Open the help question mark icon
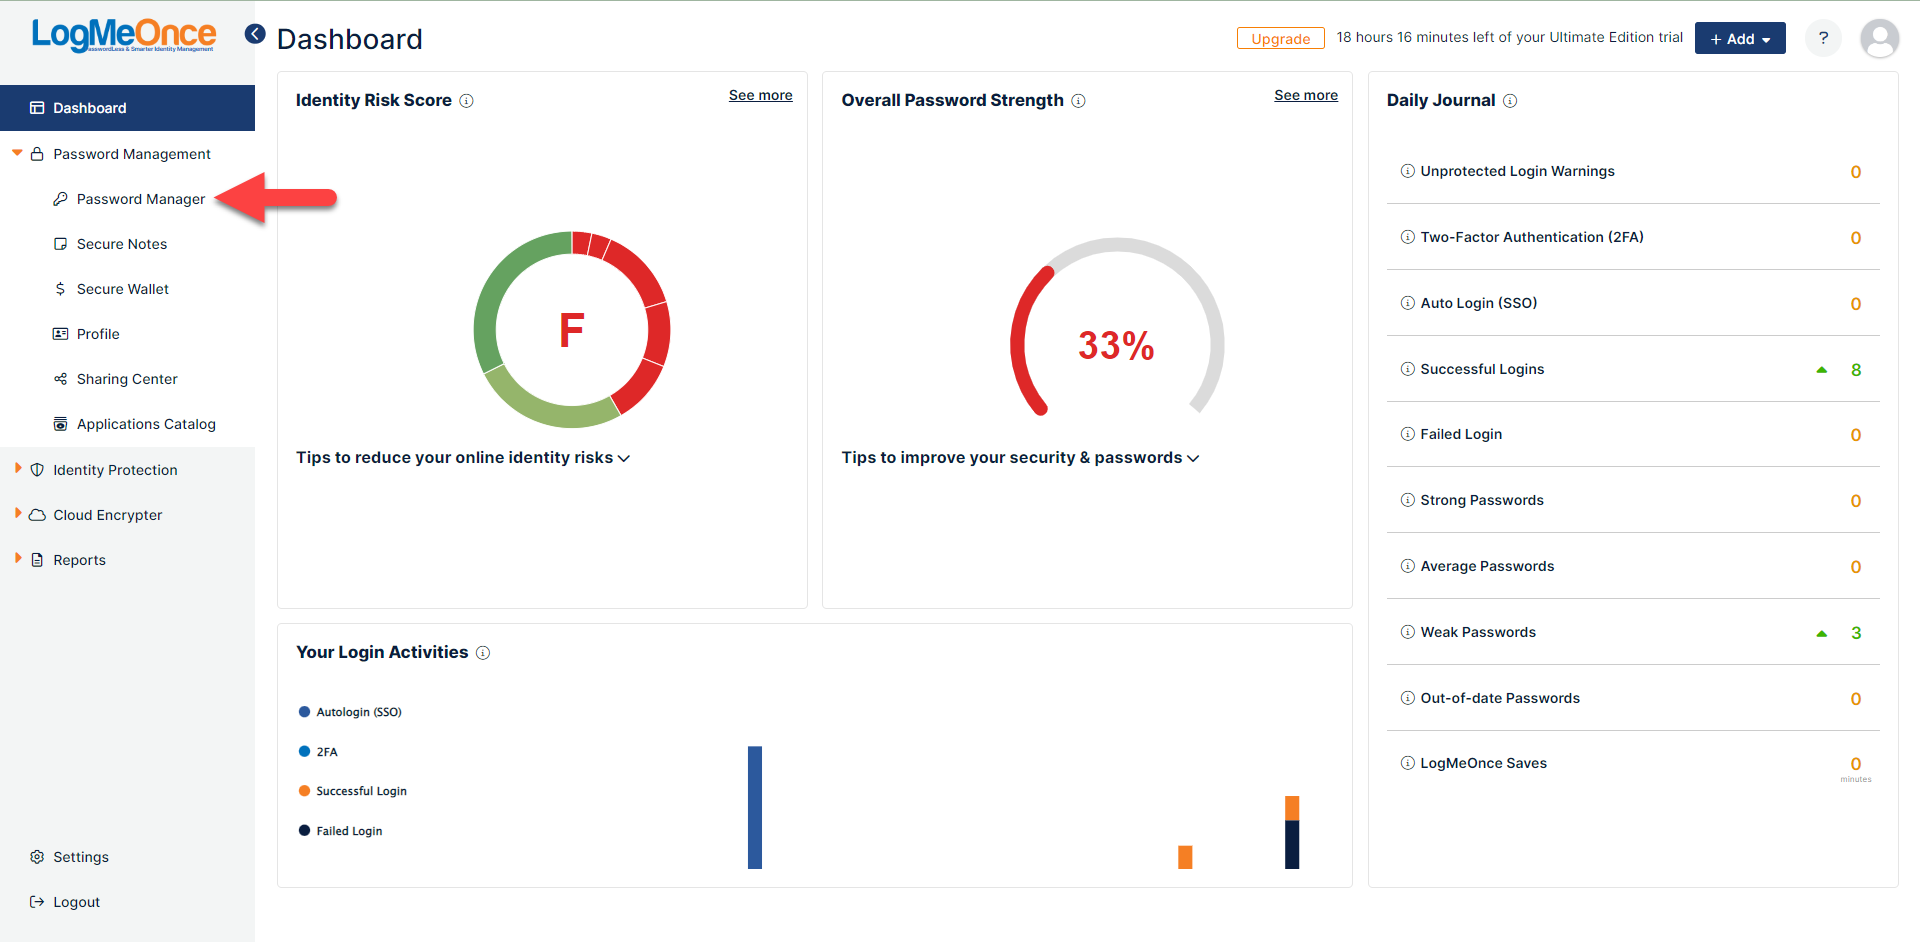This screenshot has height=942, width=1920. (x=1823, y=38)
